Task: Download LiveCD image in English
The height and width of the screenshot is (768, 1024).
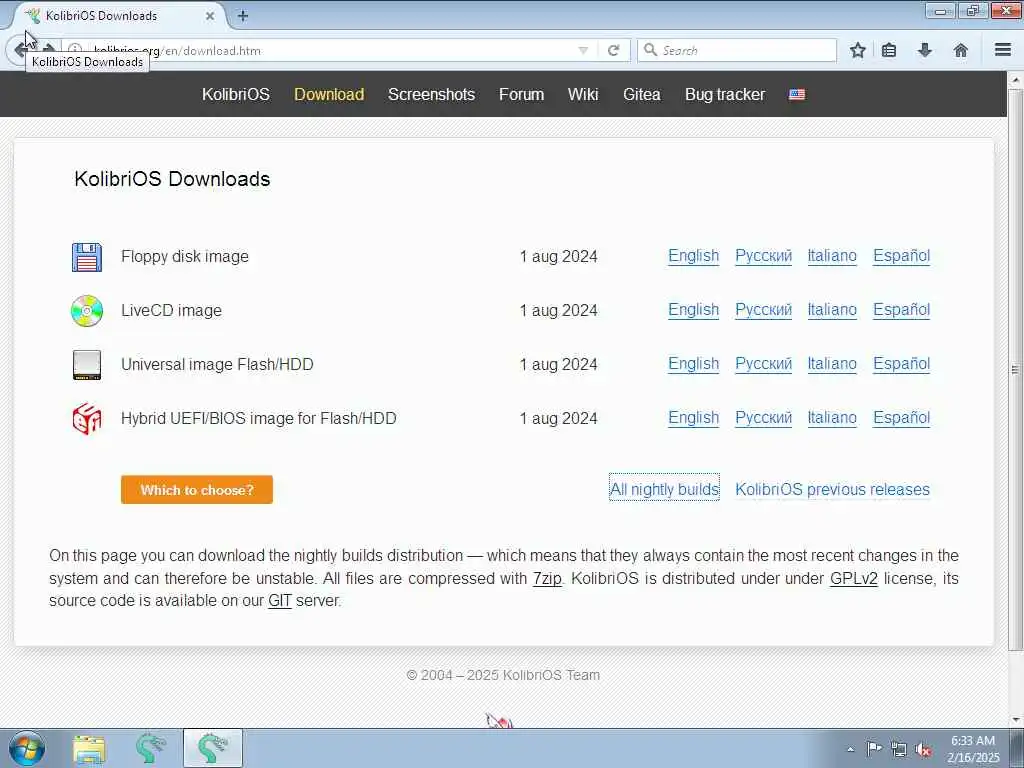Action: (x=694, y=310)
